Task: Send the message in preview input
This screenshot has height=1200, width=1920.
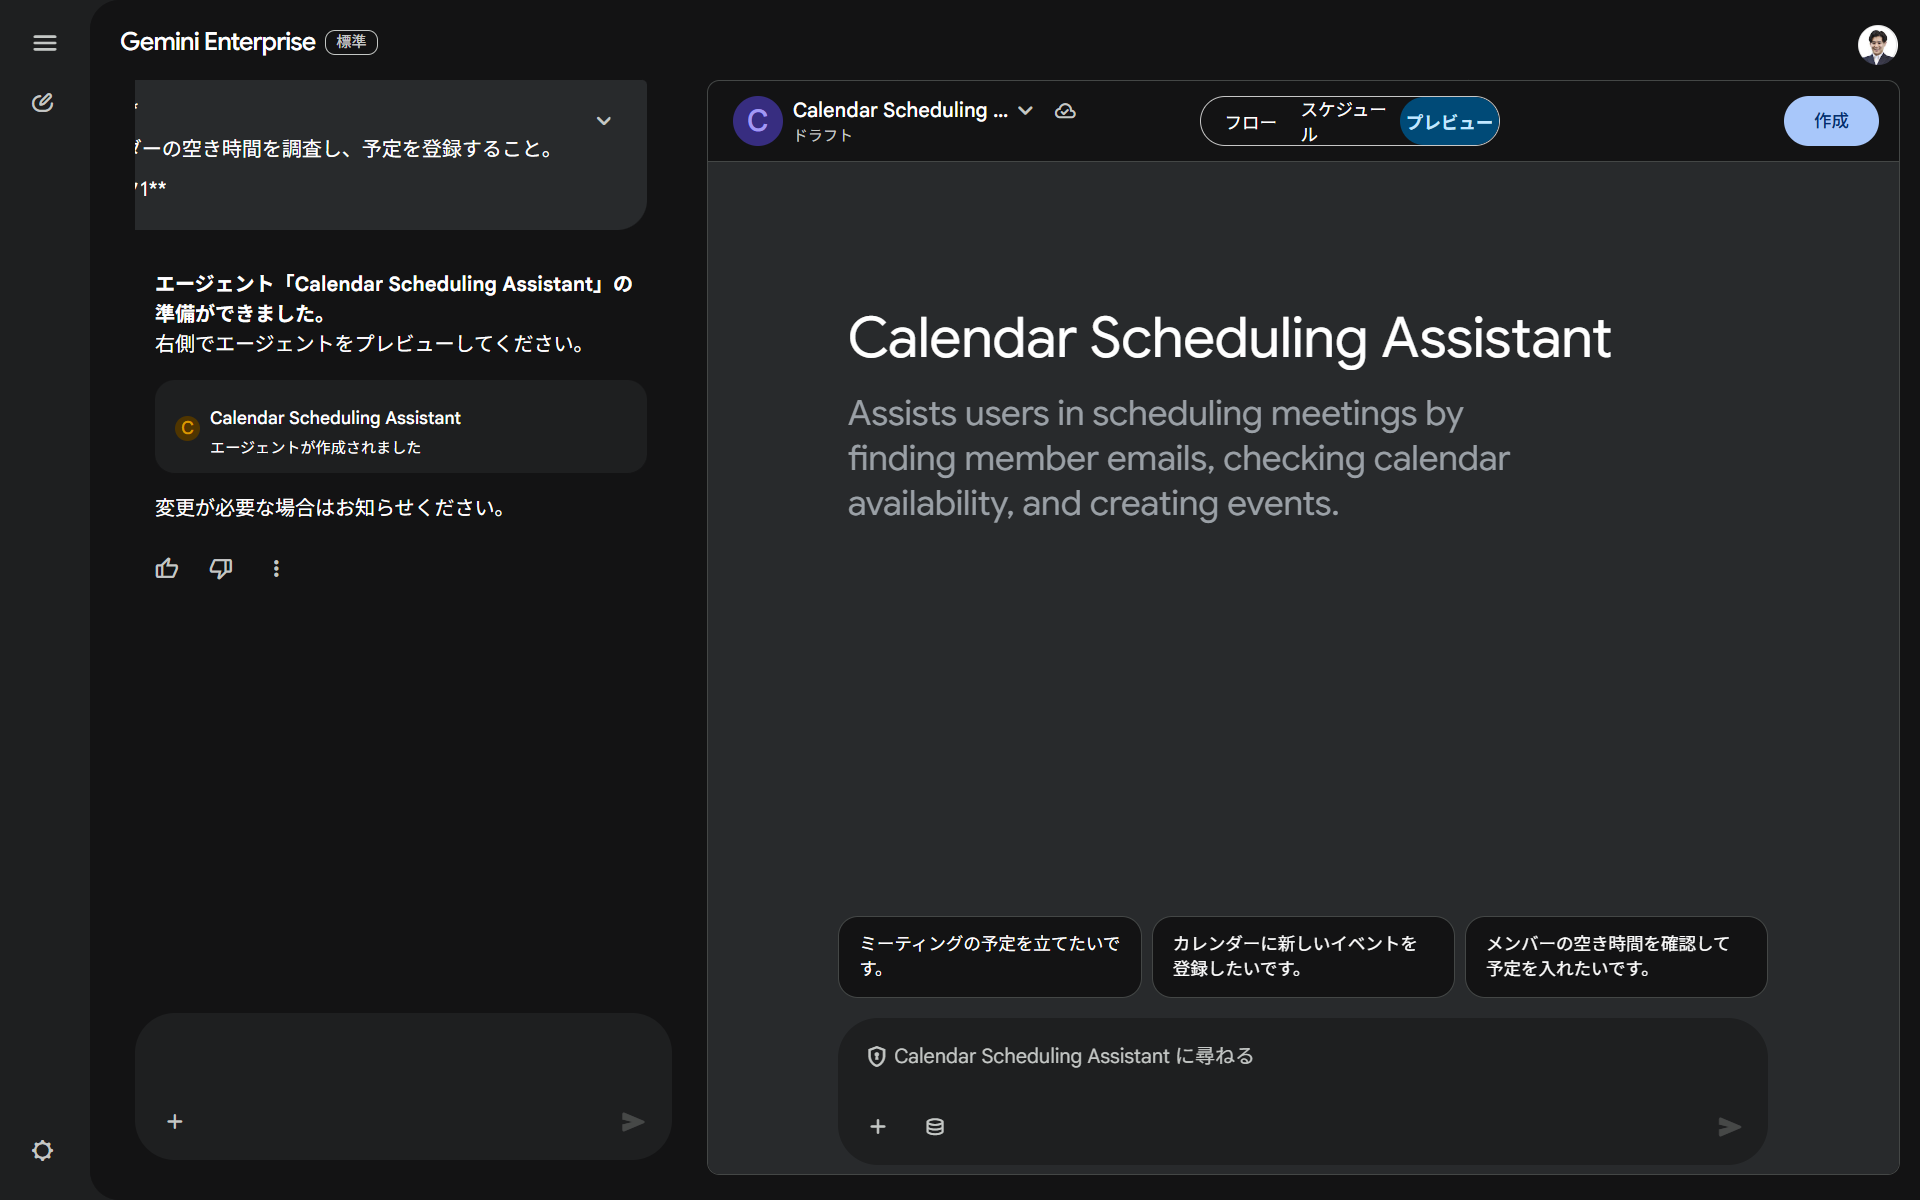Action: [1730, 1127]
